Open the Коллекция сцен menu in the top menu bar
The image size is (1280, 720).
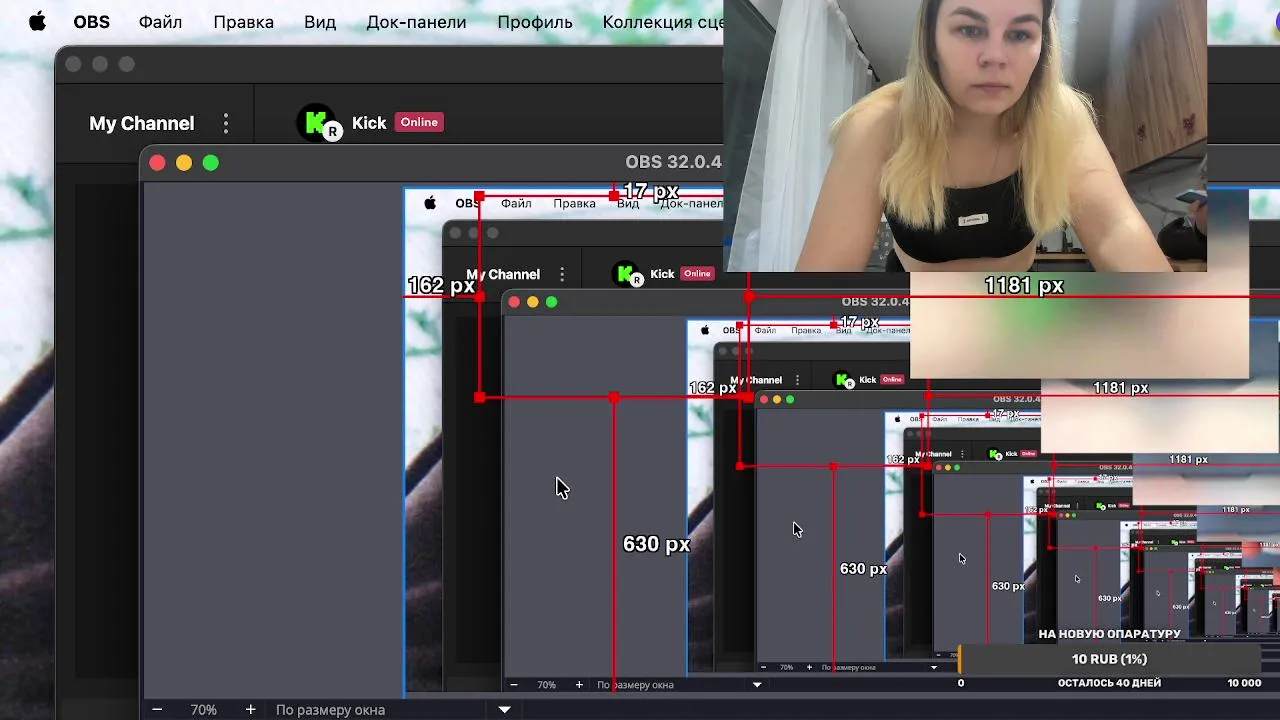663,22
